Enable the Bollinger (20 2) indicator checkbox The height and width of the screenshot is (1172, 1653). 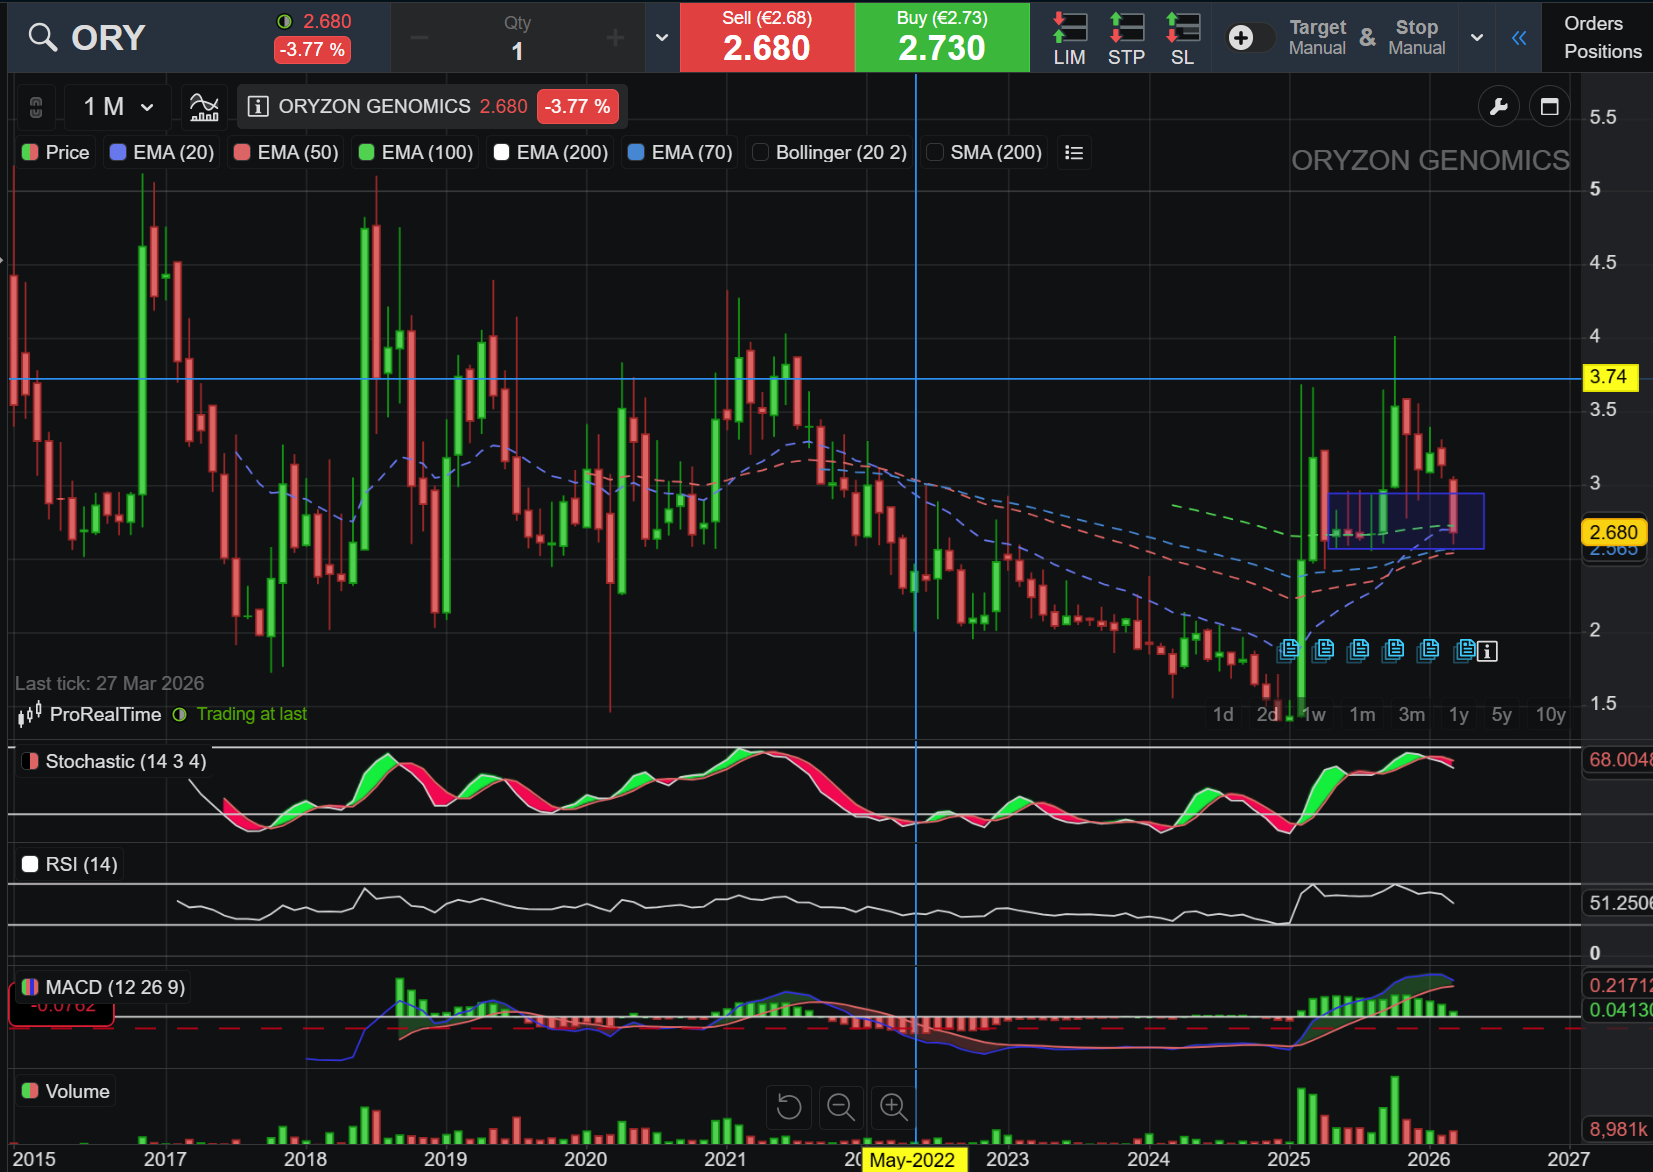[x=761, y=152]
